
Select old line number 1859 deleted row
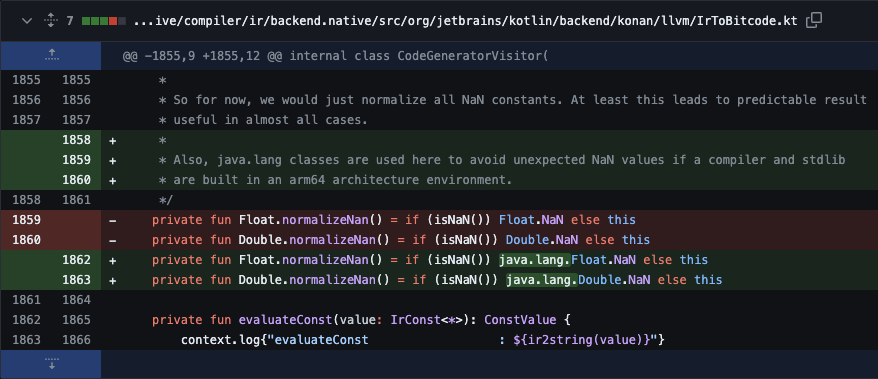point(26,220)
